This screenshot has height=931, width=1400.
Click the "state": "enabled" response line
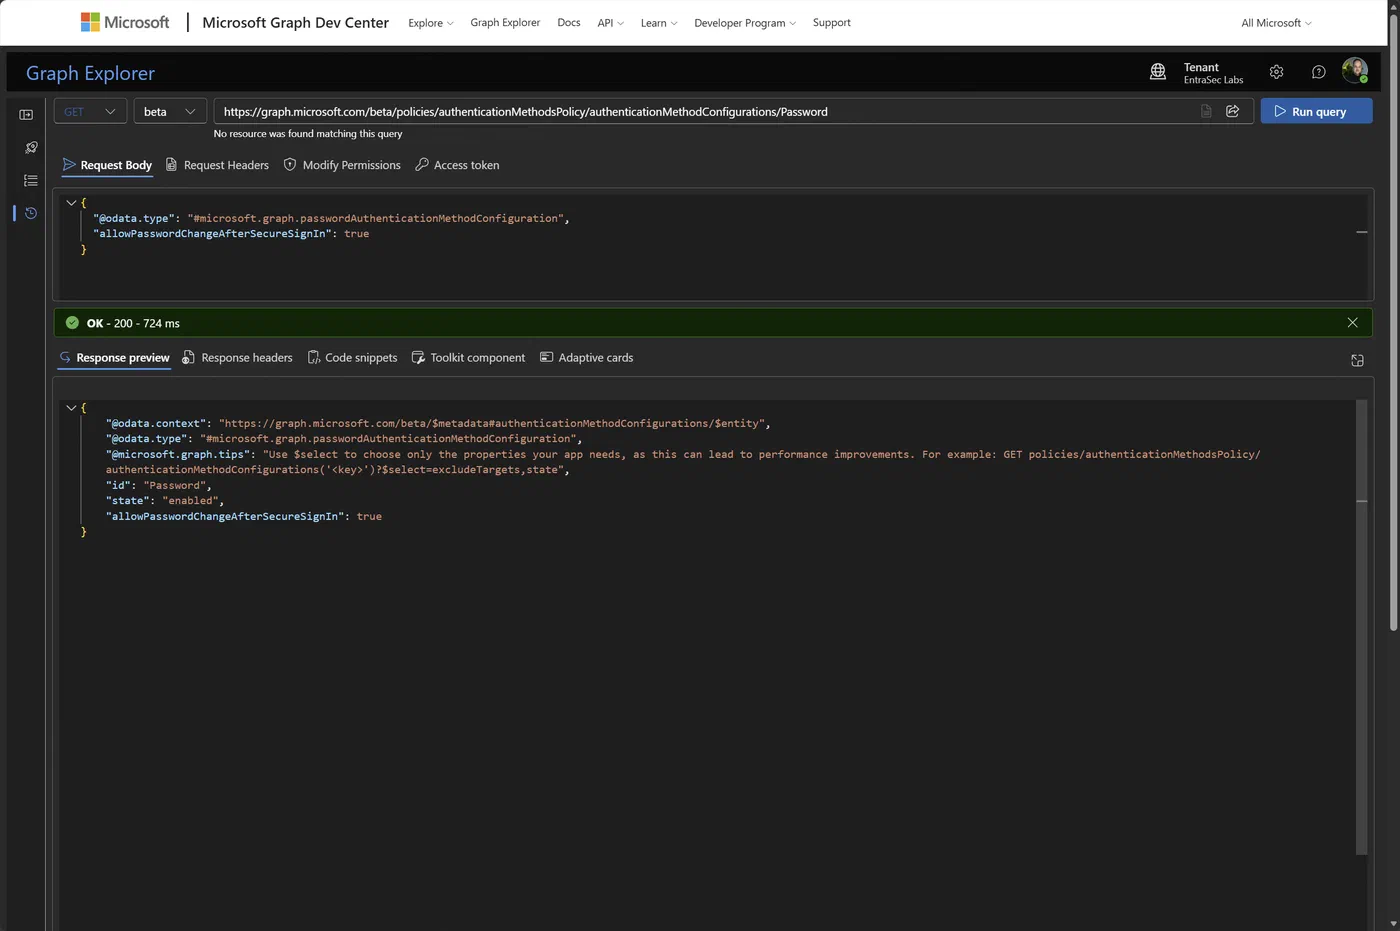(x=165, y=501)
